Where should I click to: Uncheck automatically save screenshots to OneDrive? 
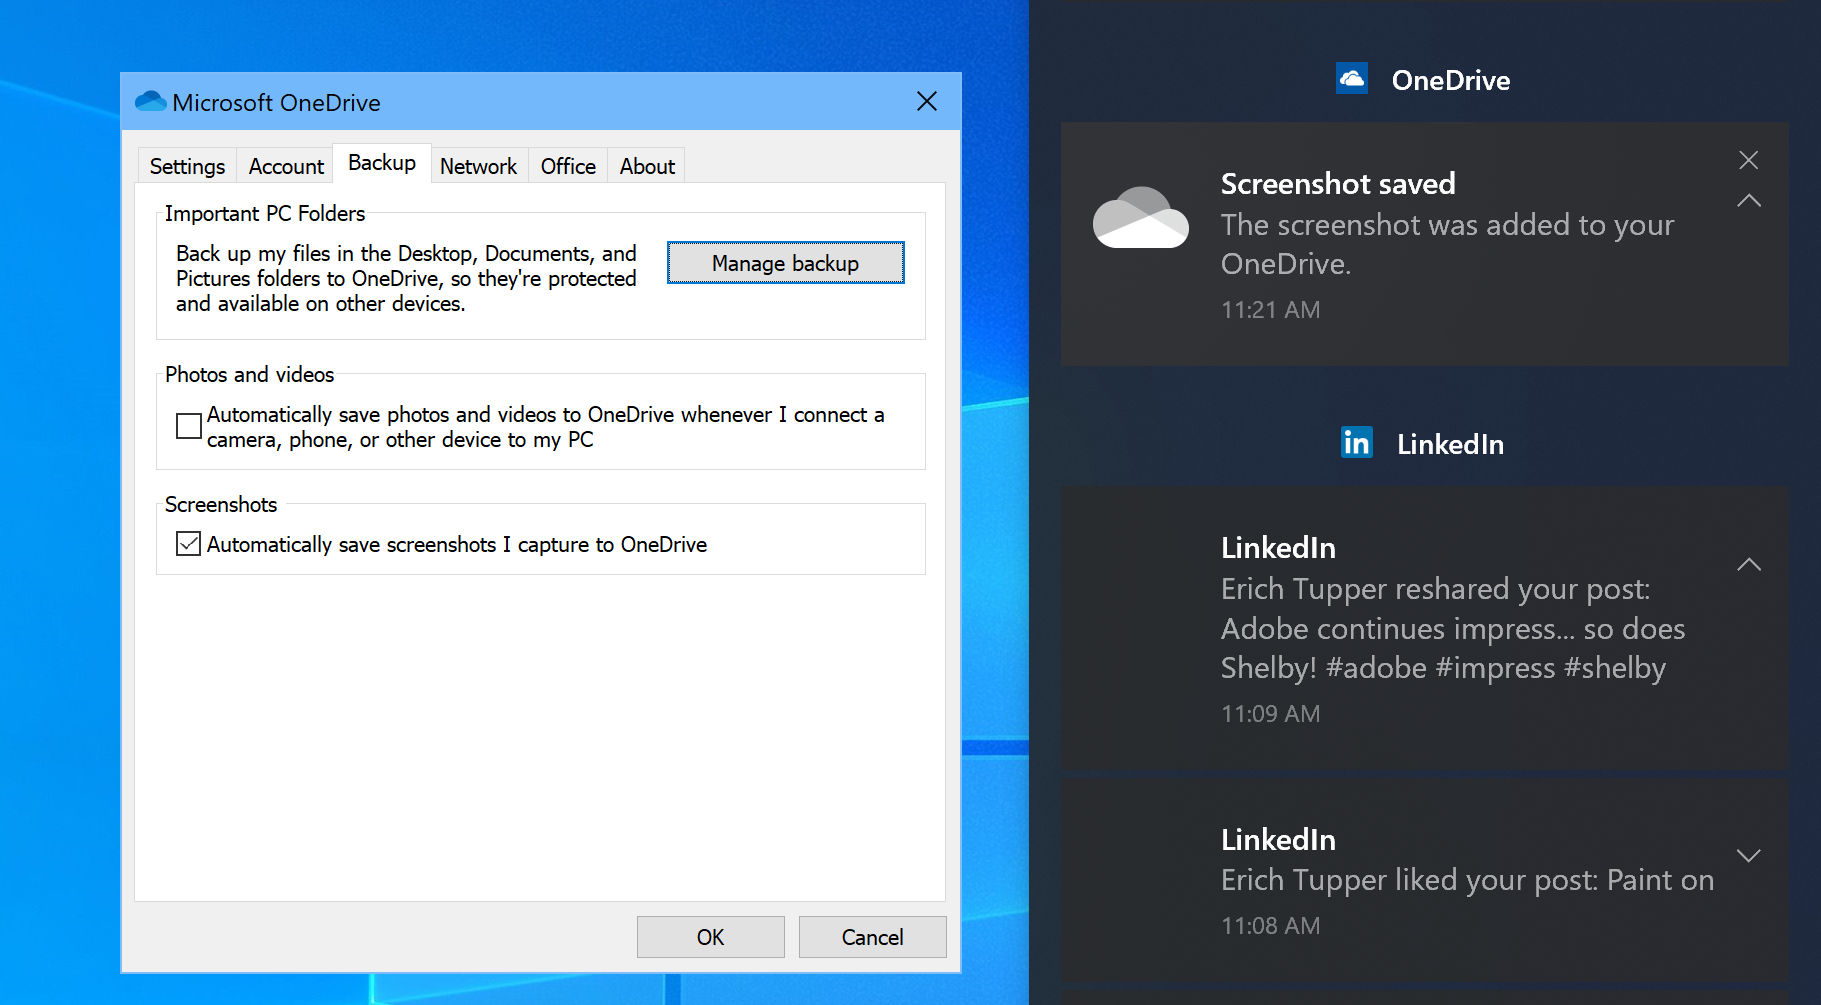[188, 543]
